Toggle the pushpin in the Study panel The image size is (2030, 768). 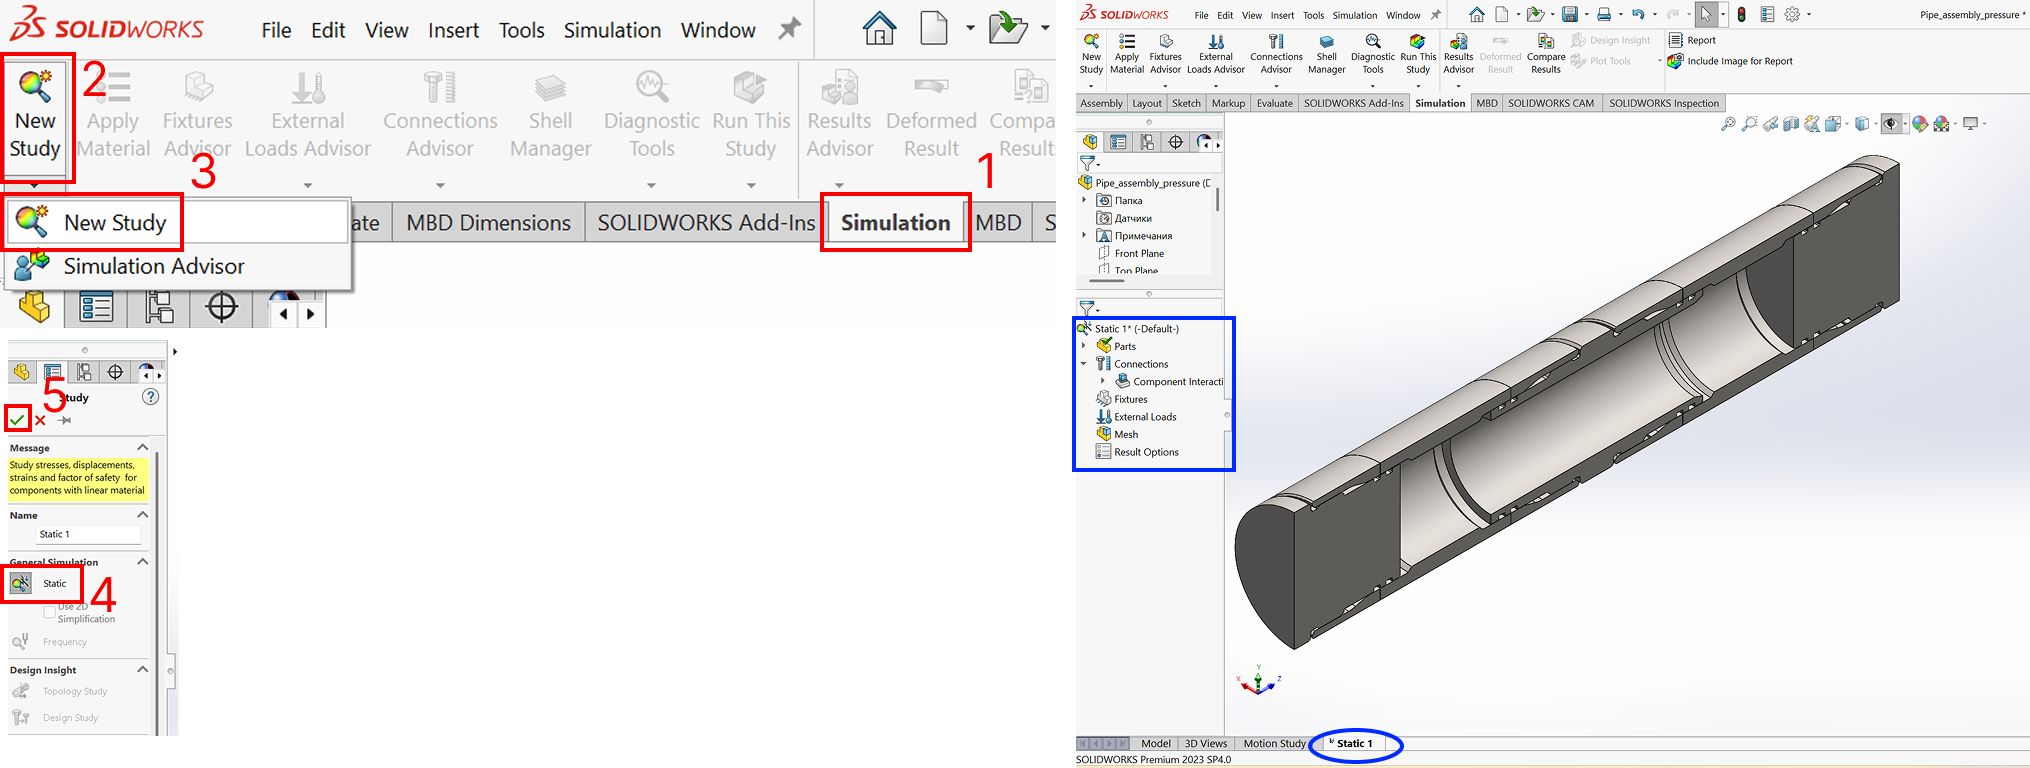[x=64, y=420]
